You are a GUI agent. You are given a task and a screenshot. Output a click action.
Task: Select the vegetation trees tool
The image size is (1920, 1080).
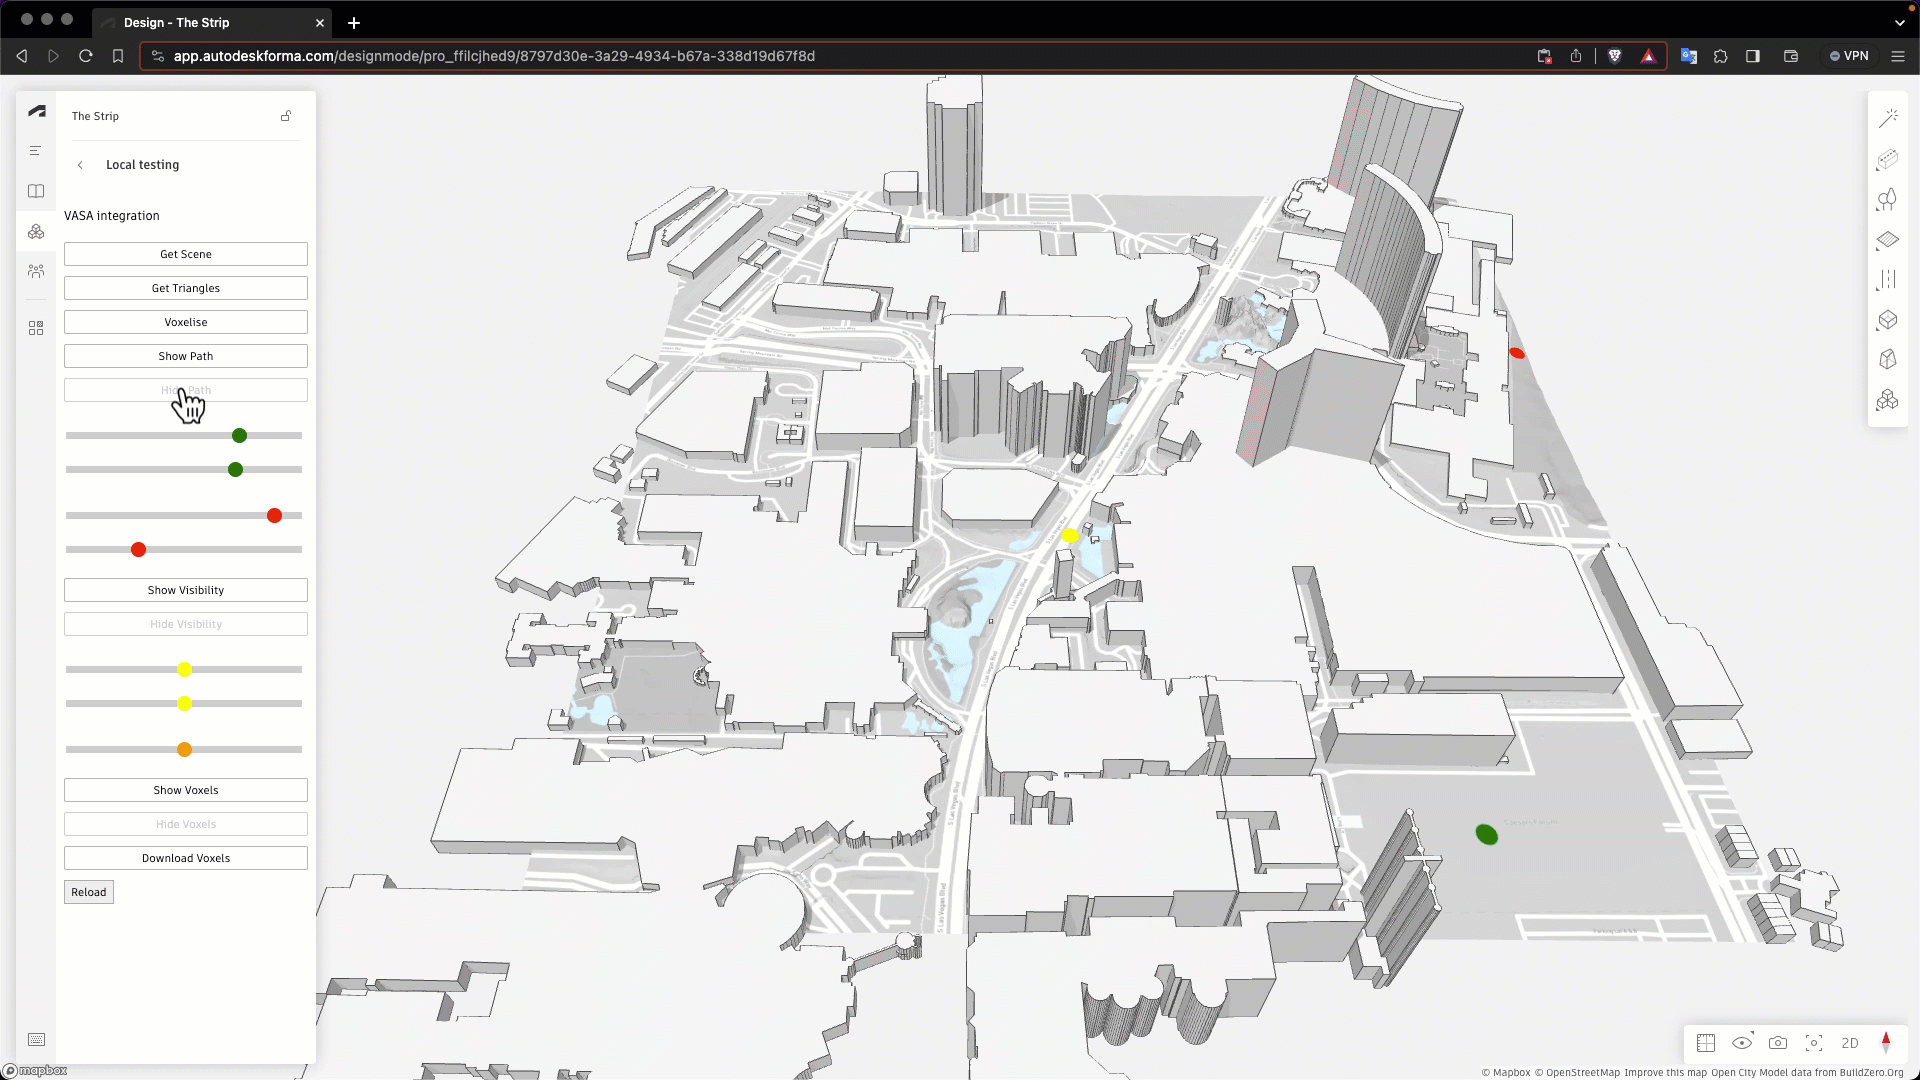pyautogui.click(x=1887, y=200)
